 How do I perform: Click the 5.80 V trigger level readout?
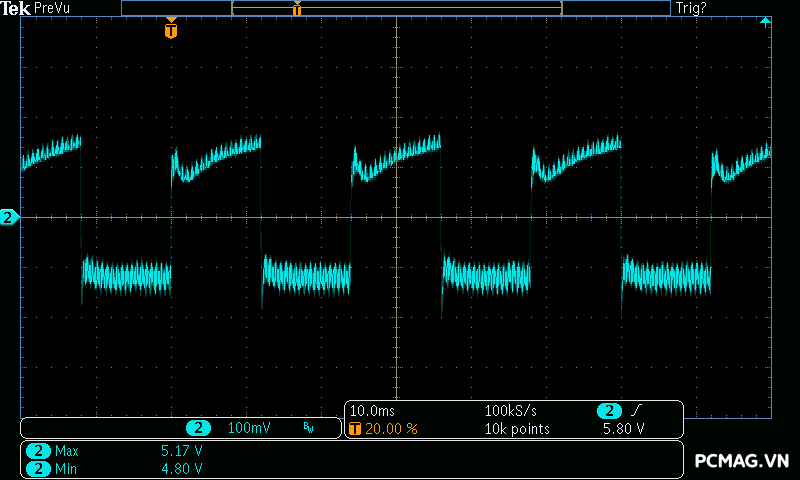623,429
